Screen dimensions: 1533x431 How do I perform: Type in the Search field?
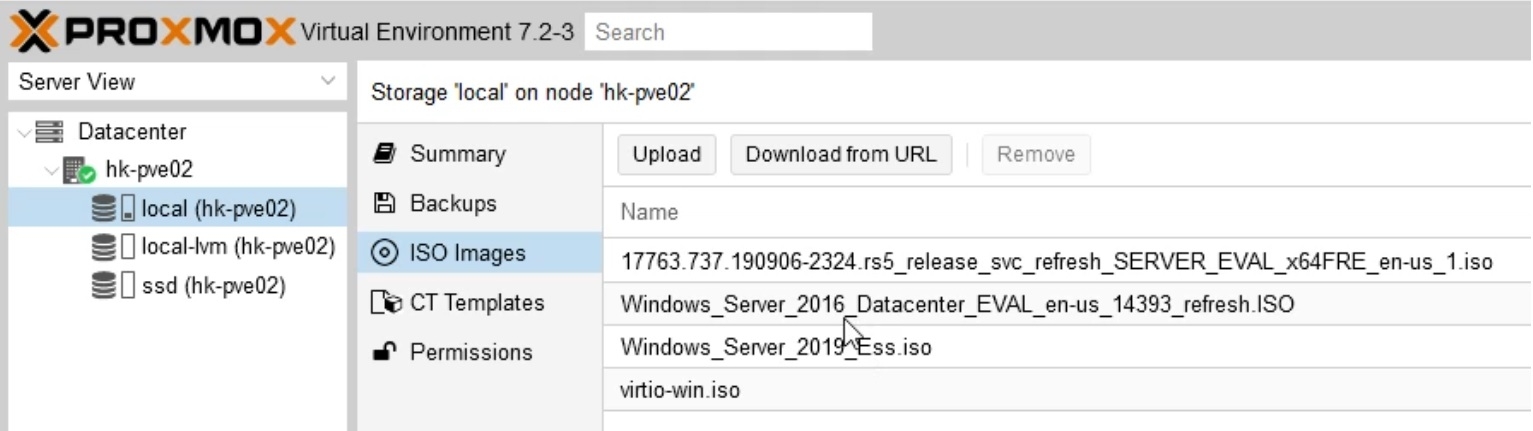pyautogui.click(x=727, y=32)
